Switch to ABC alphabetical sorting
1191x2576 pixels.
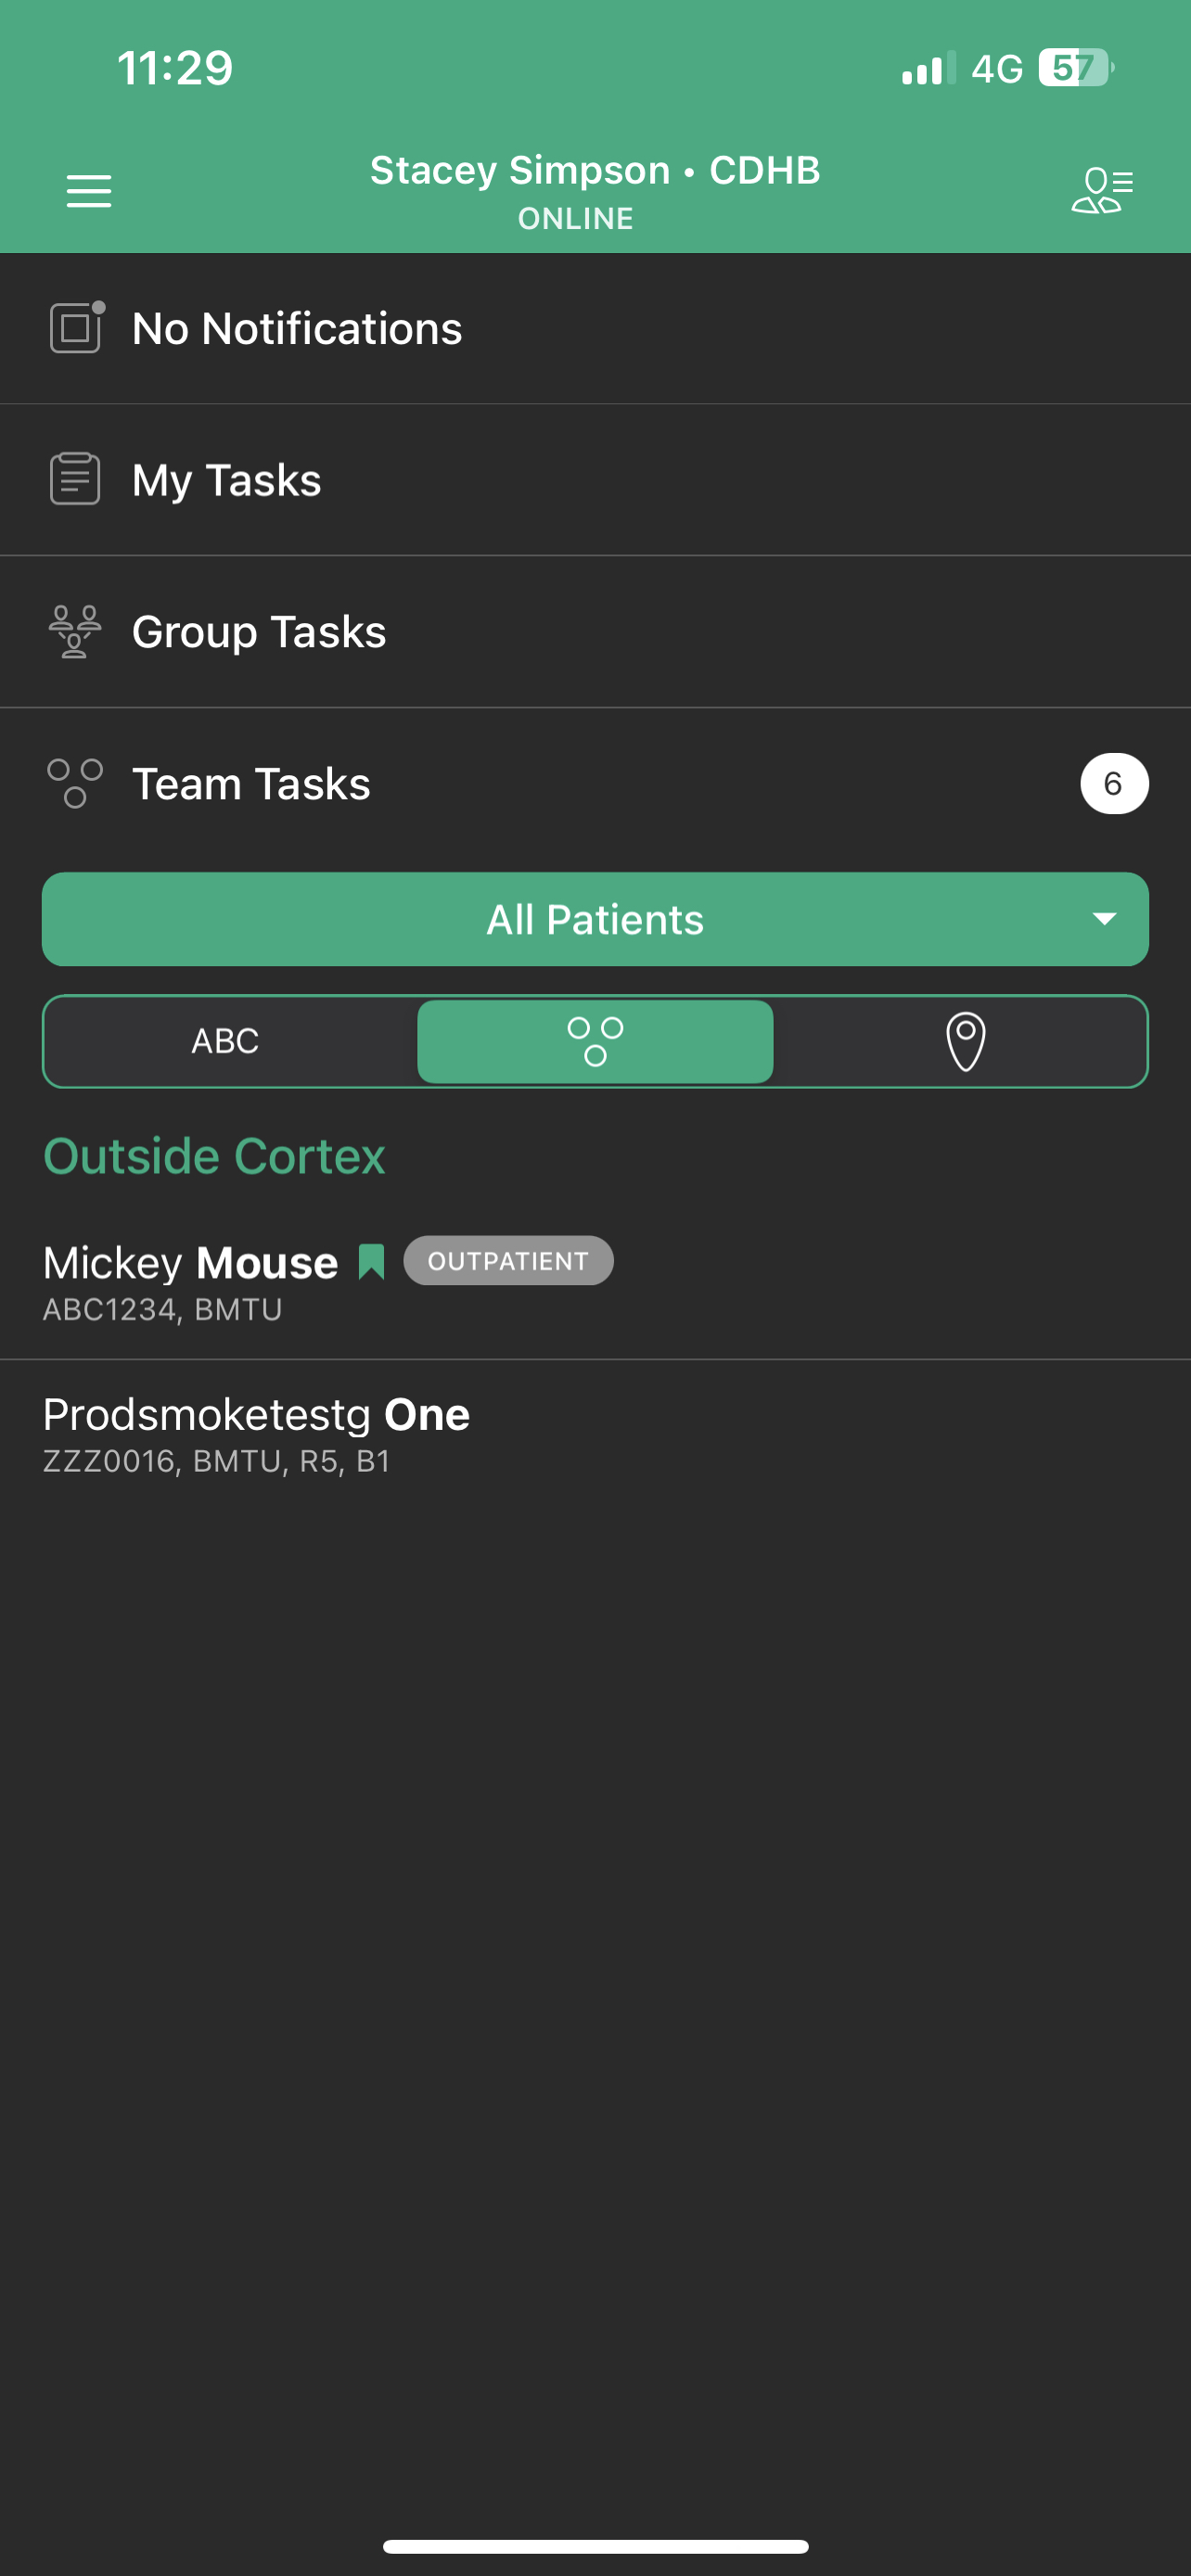point(226,1041)
